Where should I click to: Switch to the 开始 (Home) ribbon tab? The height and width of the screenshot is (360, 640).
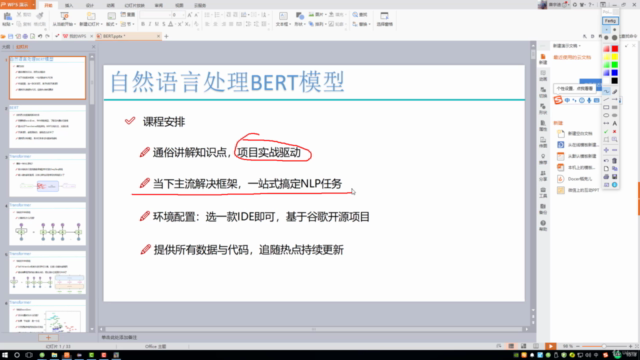click(48, 5)
